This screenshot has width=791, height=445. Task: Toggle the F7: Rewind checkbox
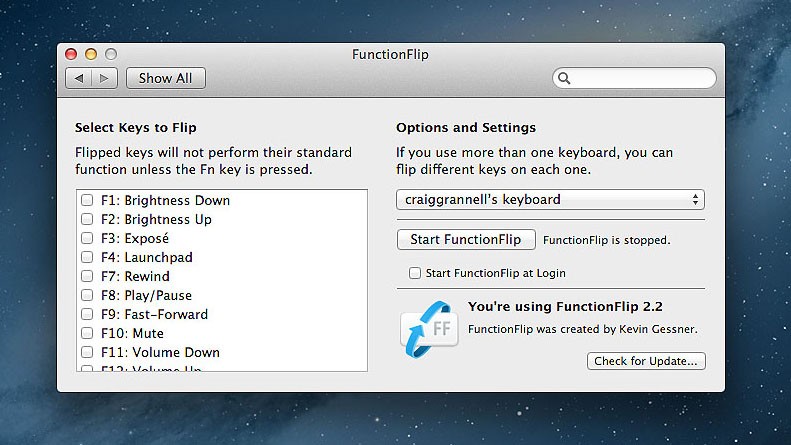(88, 276)
